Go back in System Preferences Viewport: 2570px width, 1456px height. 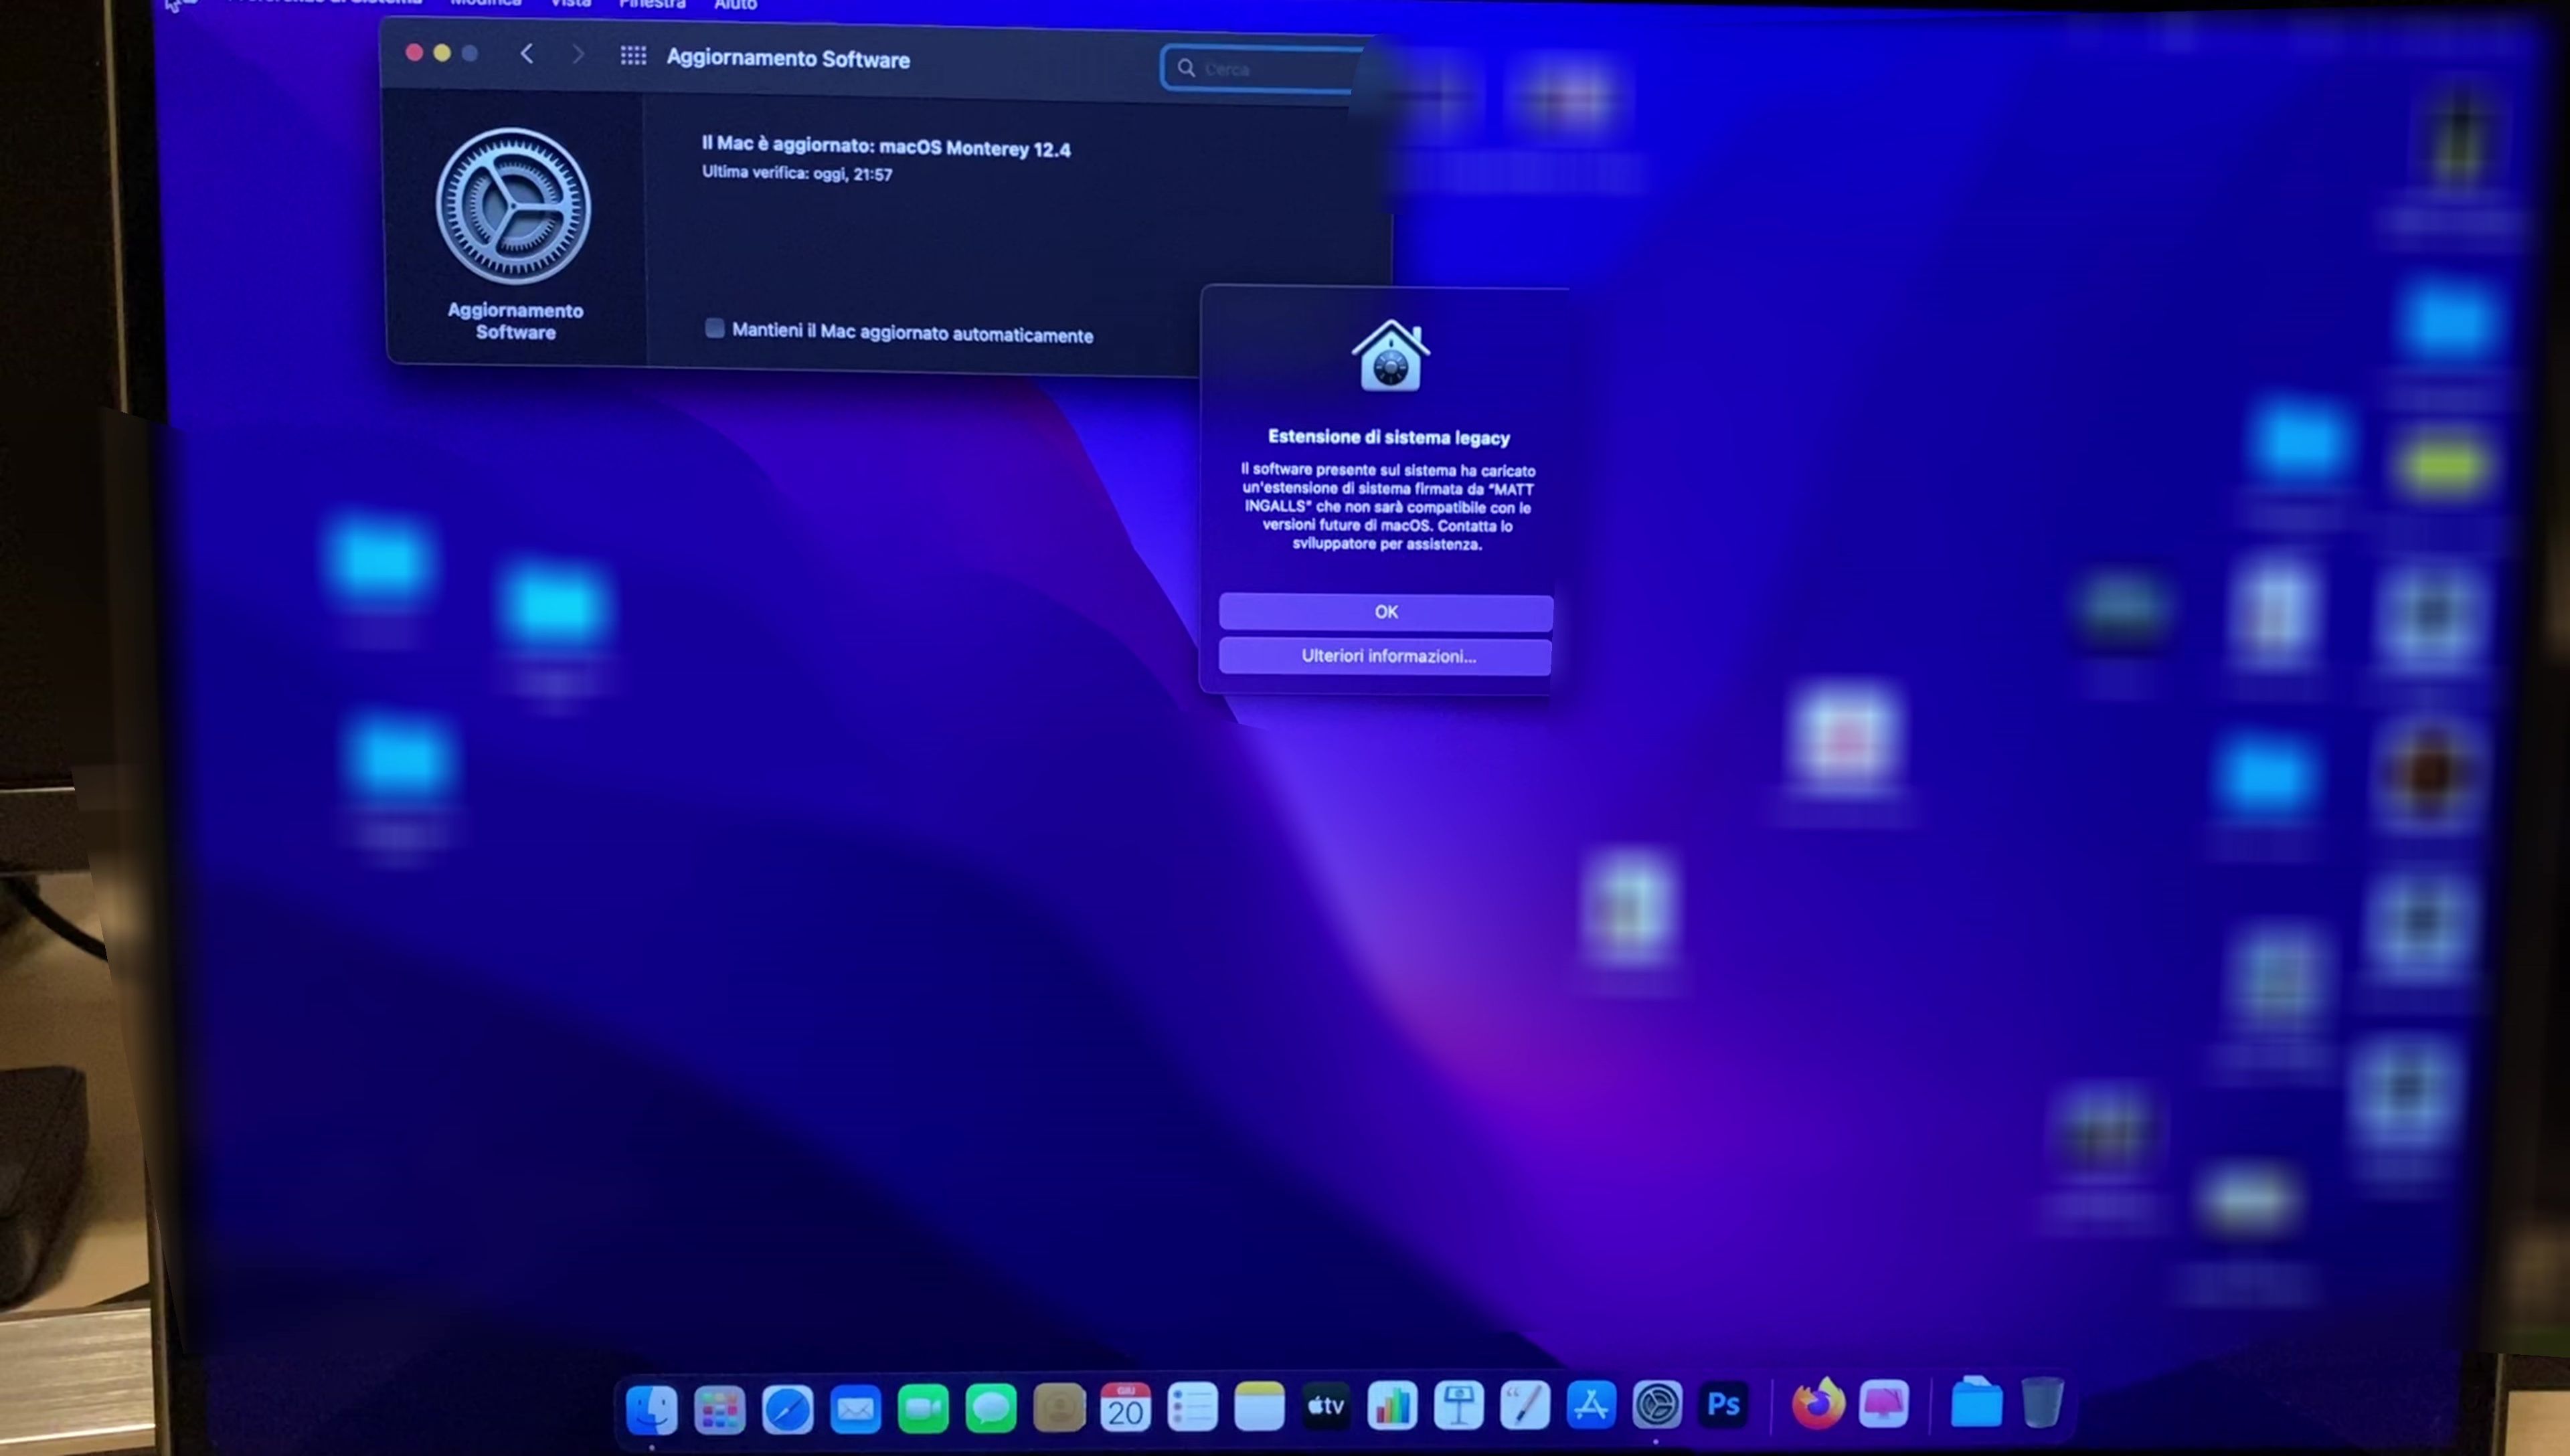coord(527,53)
